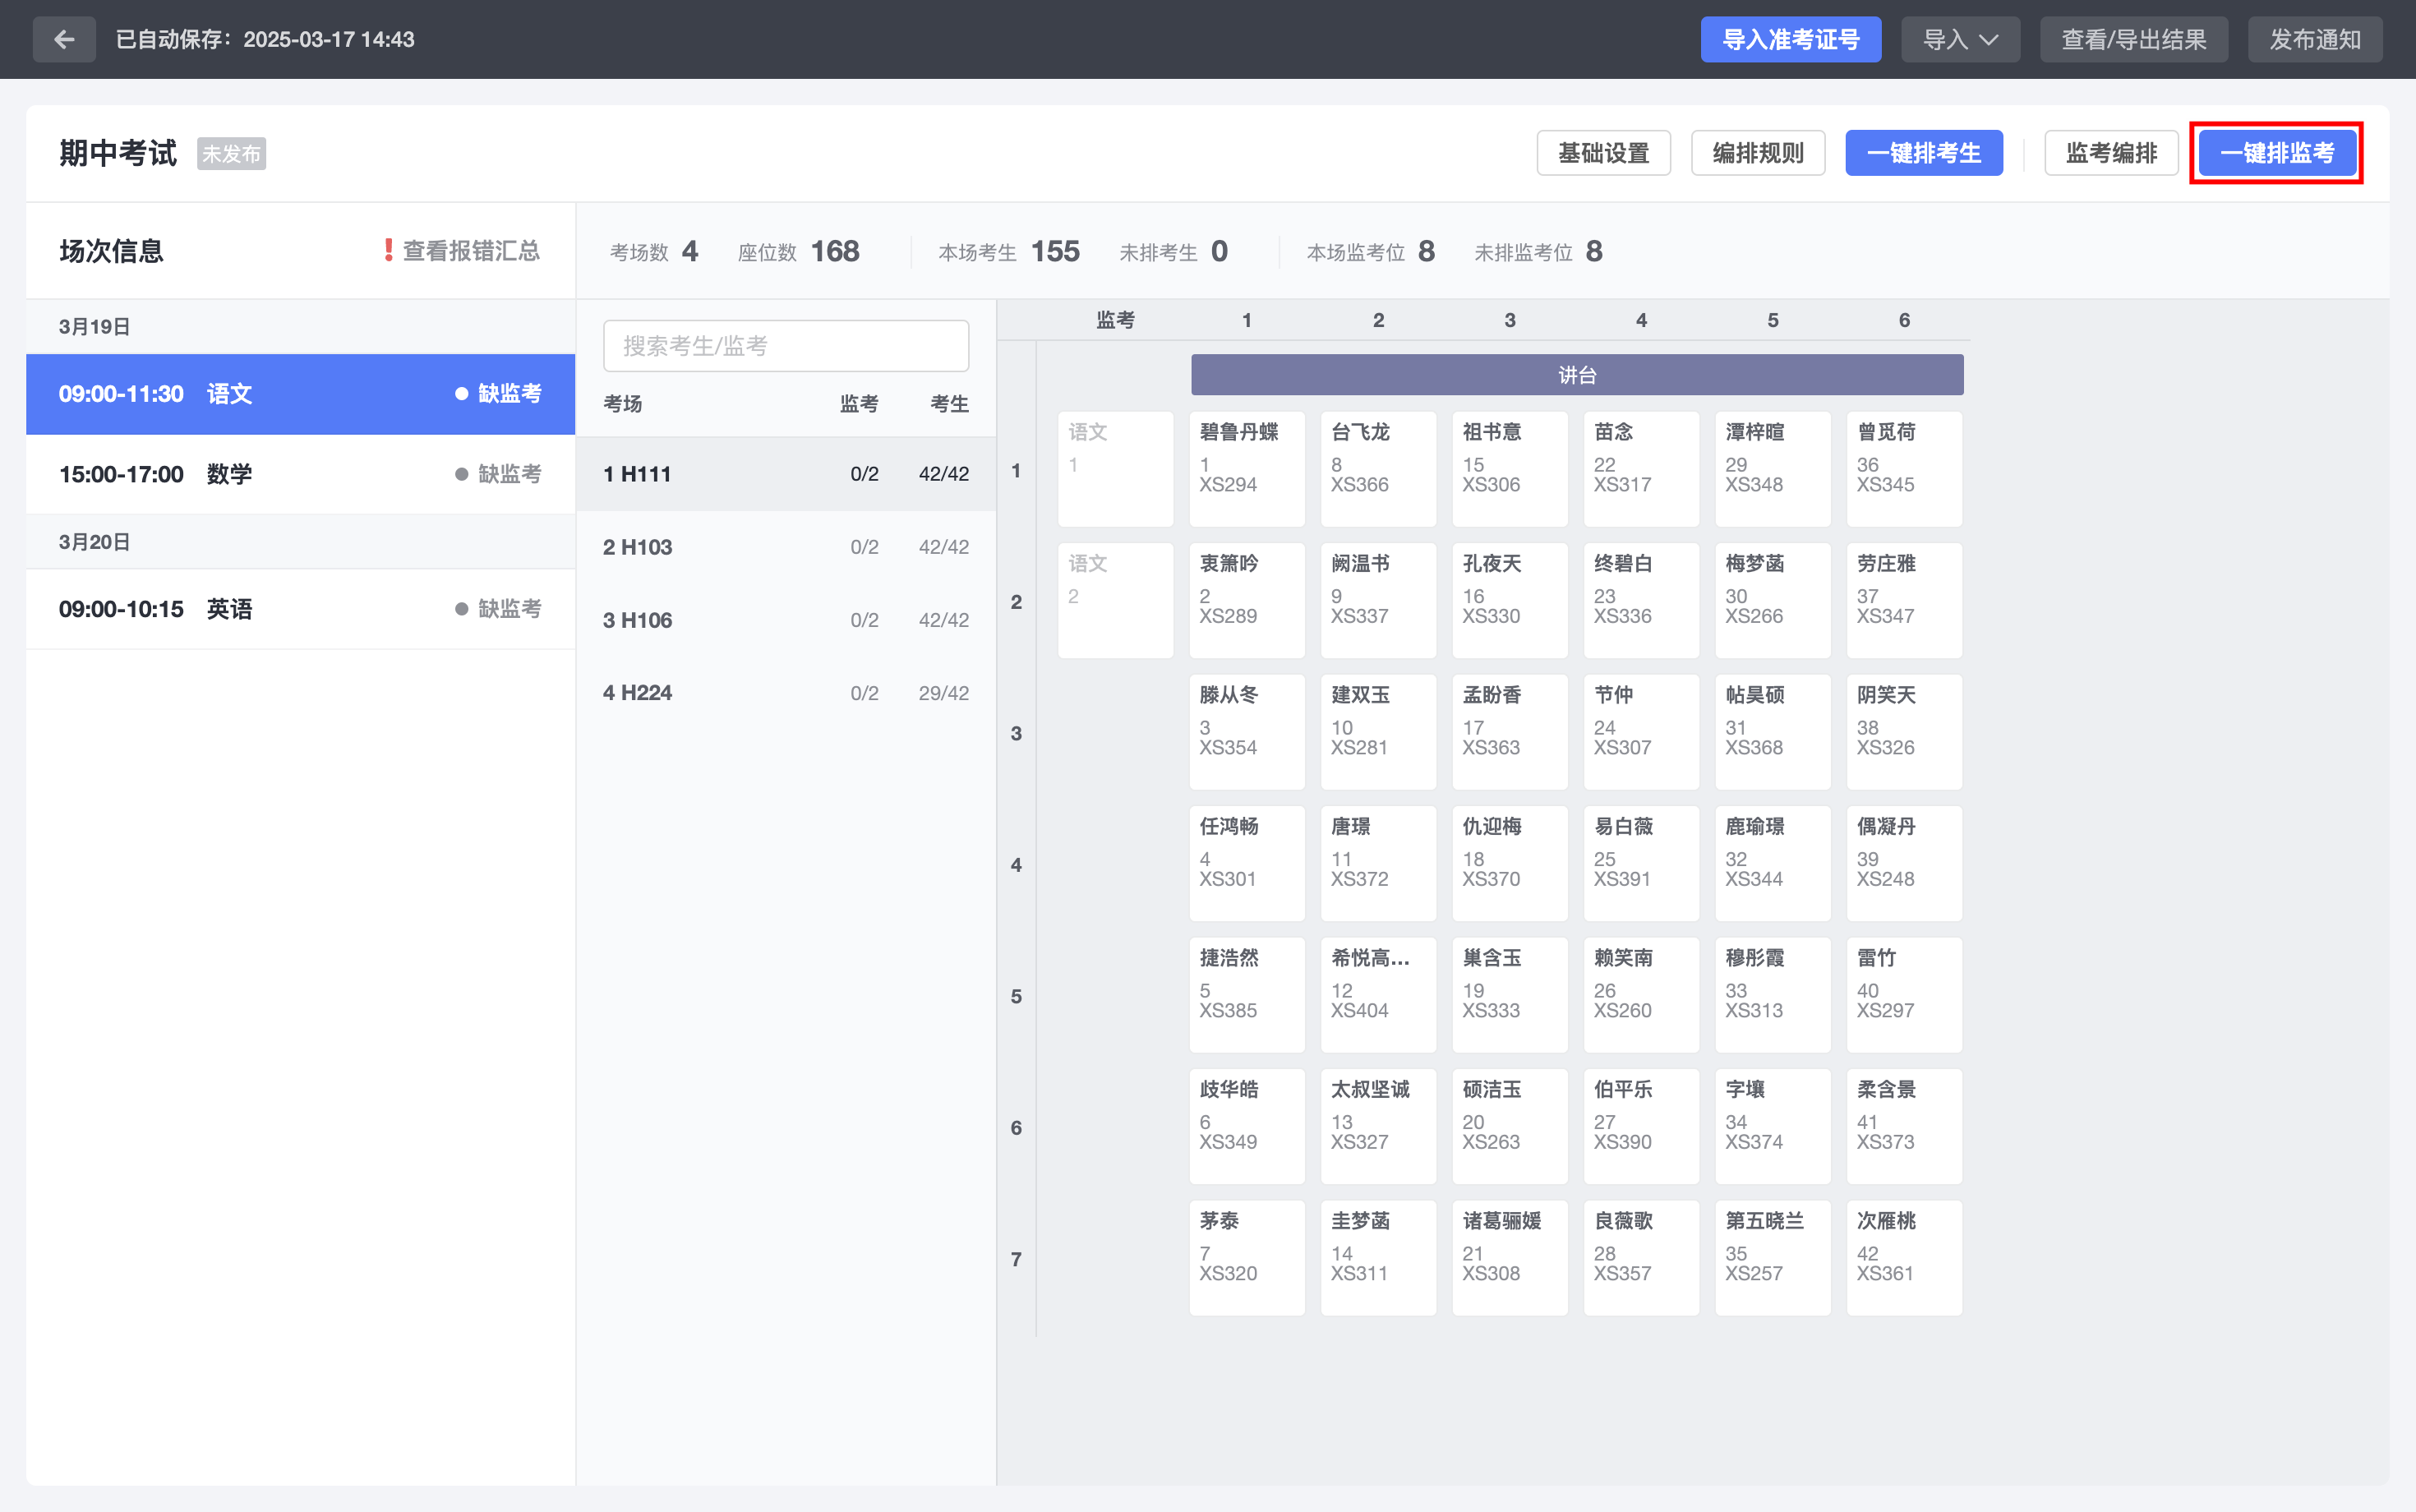Select student seat 孟盼香 XS363
This screenshot has height=1512, width=2416.
tap(1510, 732)
